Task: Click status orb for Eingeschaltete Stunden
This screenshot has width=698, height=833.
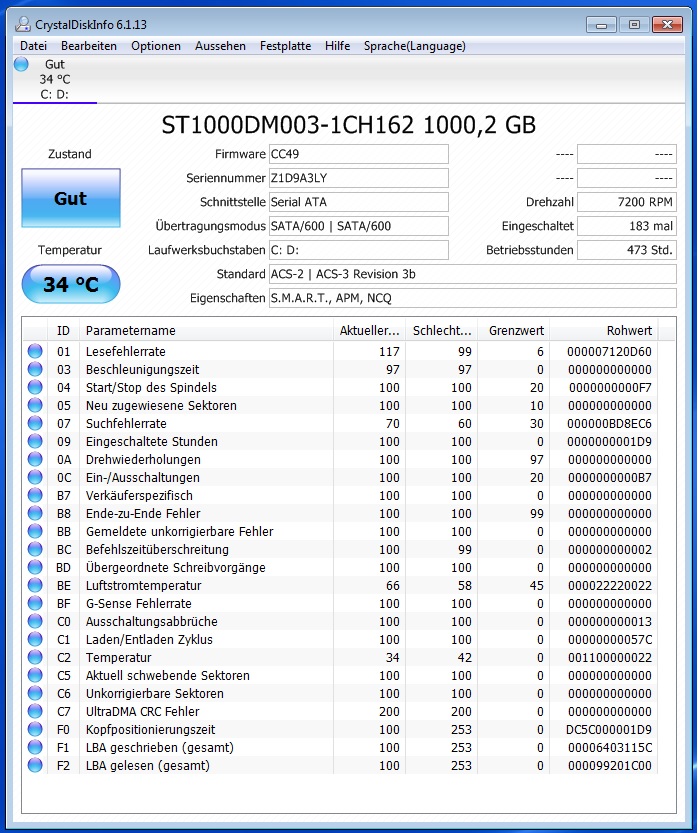Action: (x=35, y=441)
